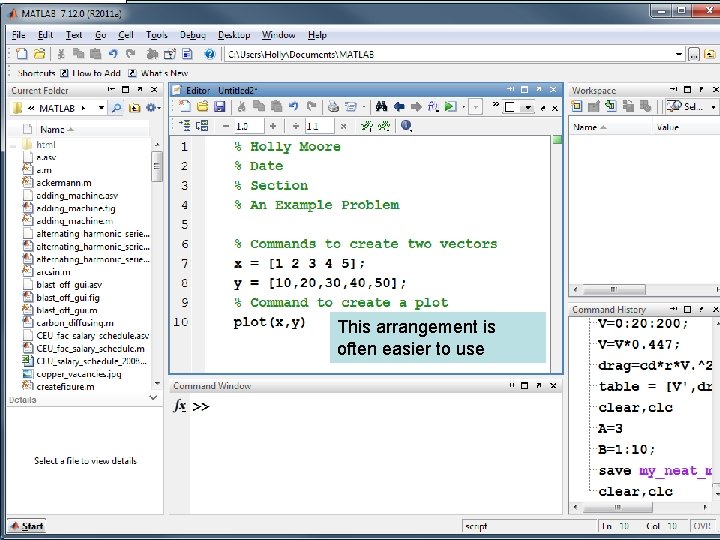Open the current directory path dropdown
This screenshot has height=540, width=720.
679,55
